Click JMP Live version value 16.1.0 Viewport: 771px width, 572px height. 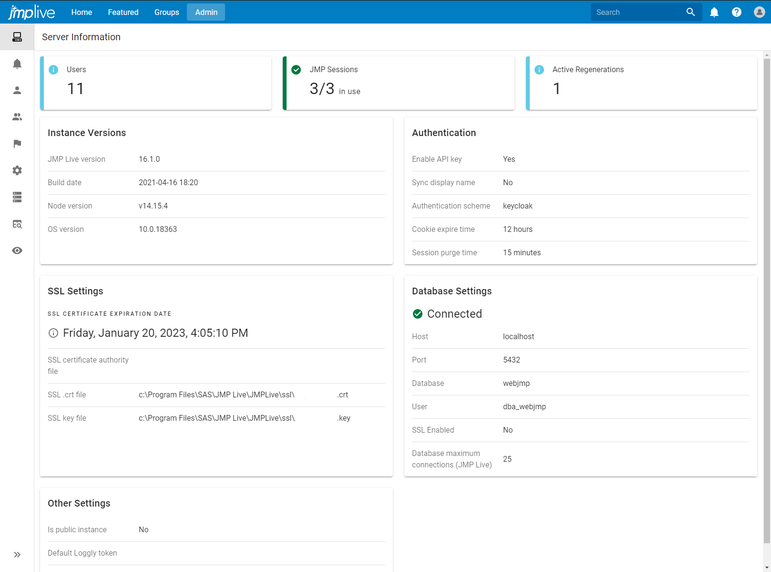coord(149,159)
